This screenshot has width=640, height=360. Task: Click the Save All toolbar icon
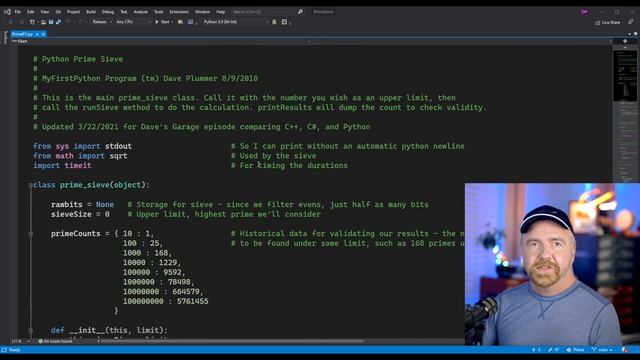(x=58, y=22)
